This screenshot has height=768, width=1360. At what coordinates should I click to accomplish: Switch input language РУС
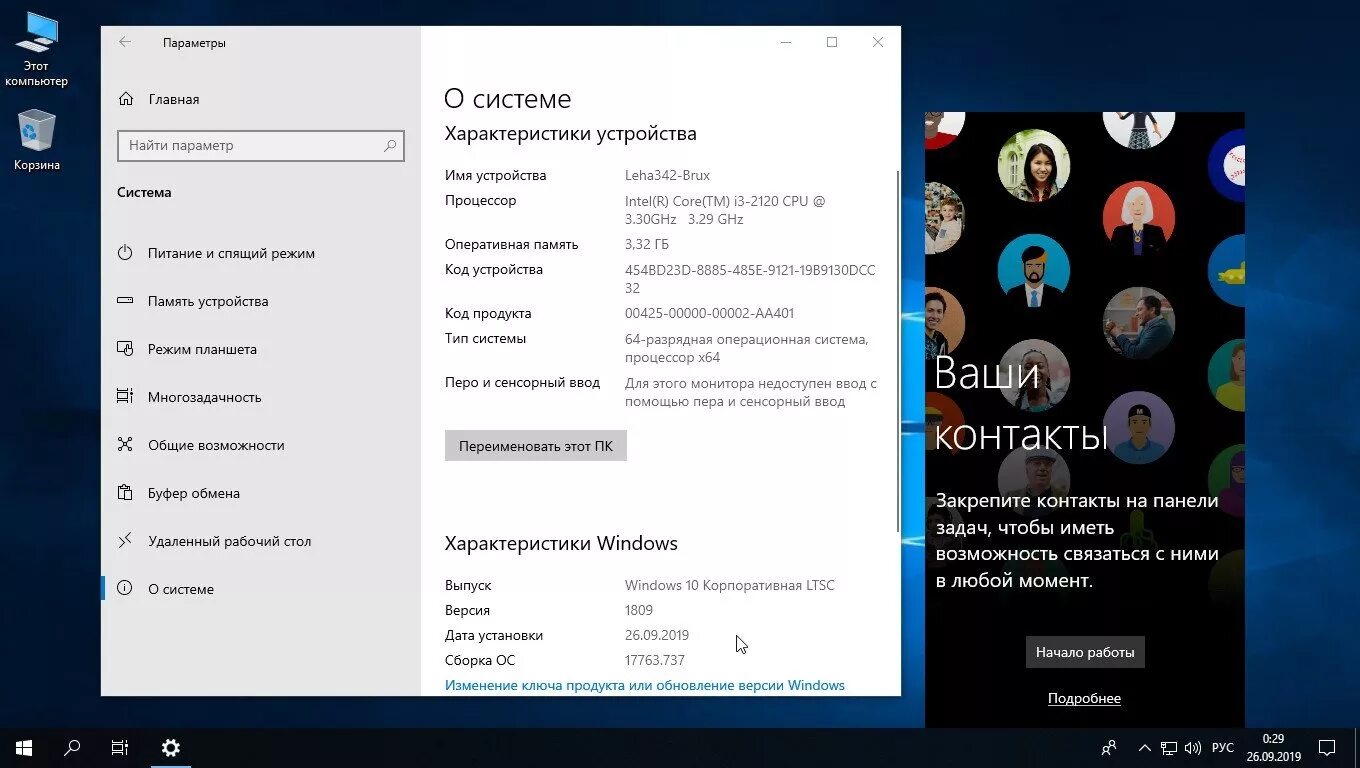click(x=1222, y=748)
